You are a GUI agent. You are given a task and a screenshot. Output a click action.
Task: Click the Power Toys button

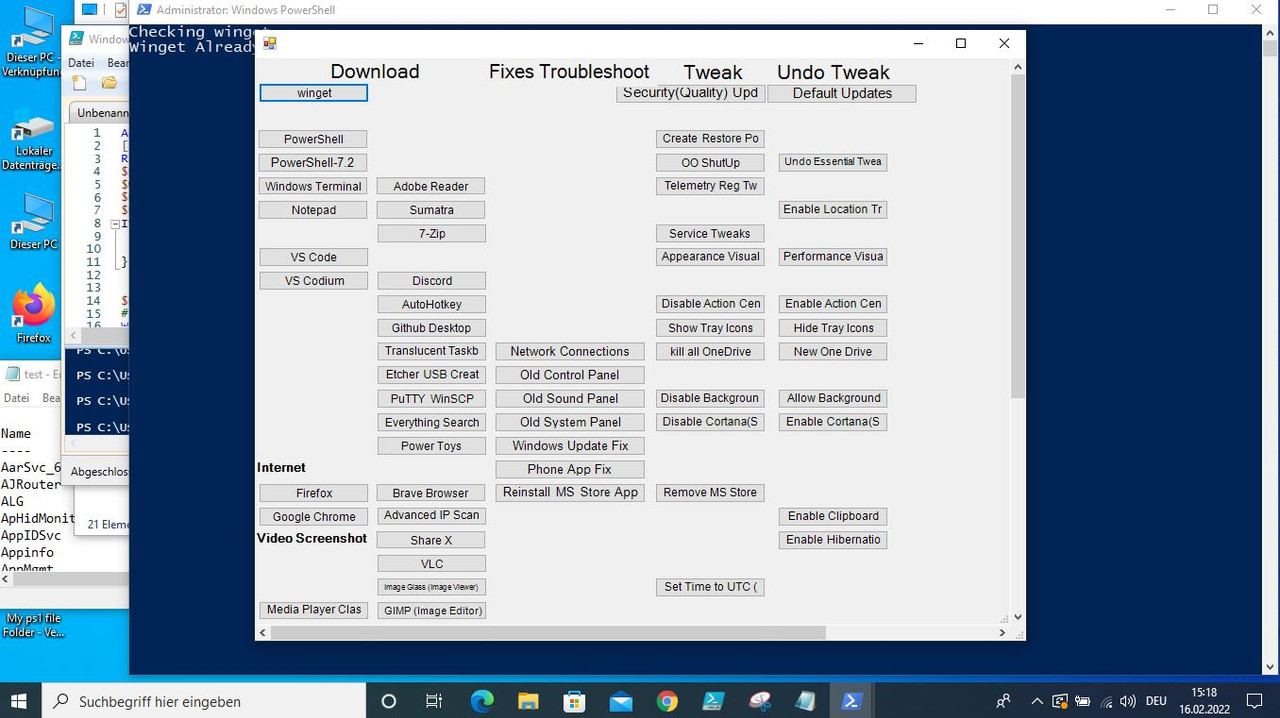point(431,446)
